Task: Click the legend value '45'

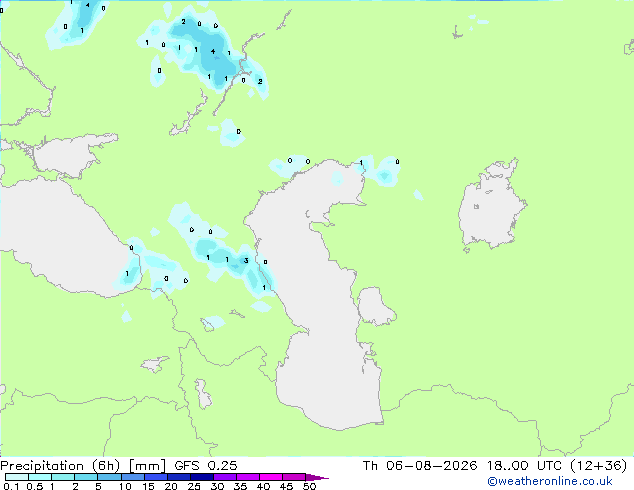Action: [286, 486]
